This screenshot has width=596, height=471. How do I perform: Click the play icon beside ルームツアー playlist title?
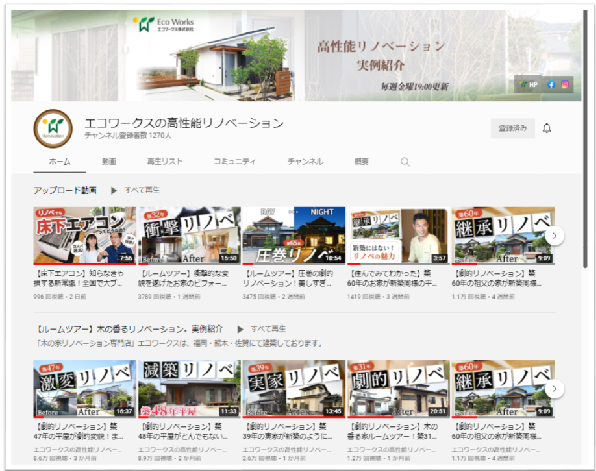pyautogui.click(x=240, y=329)
